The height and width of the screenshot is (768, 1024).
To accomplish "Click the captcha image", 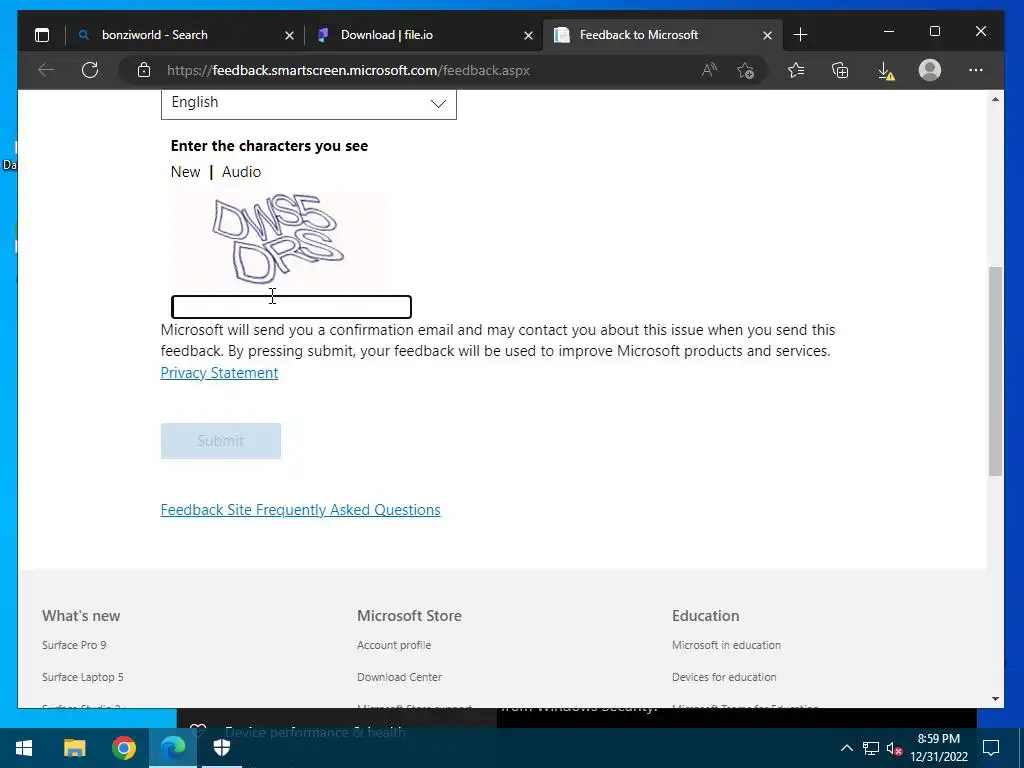I will coord(278,240).
